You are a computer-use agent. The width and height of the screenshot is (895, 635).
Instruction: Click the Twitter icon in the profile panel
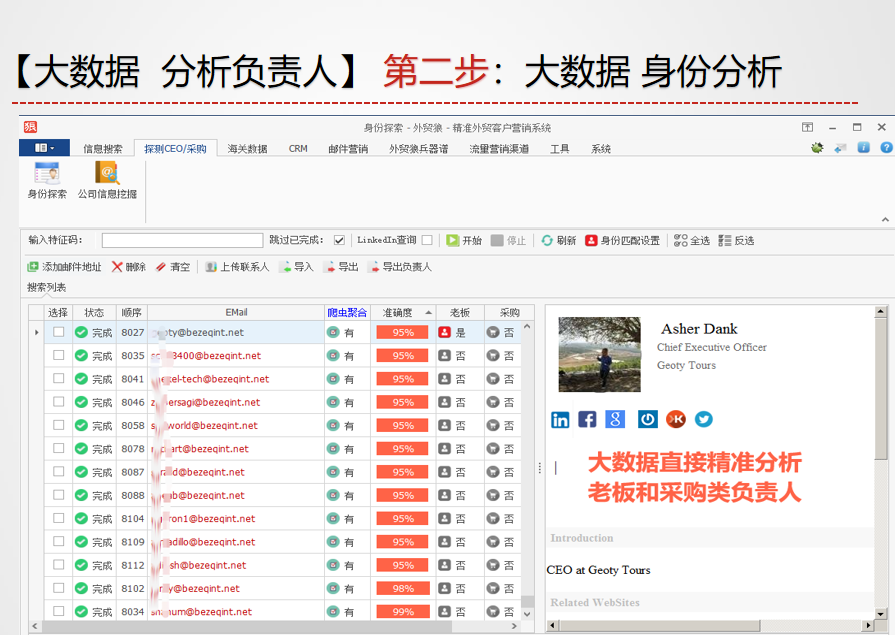(x=703, y=419)
